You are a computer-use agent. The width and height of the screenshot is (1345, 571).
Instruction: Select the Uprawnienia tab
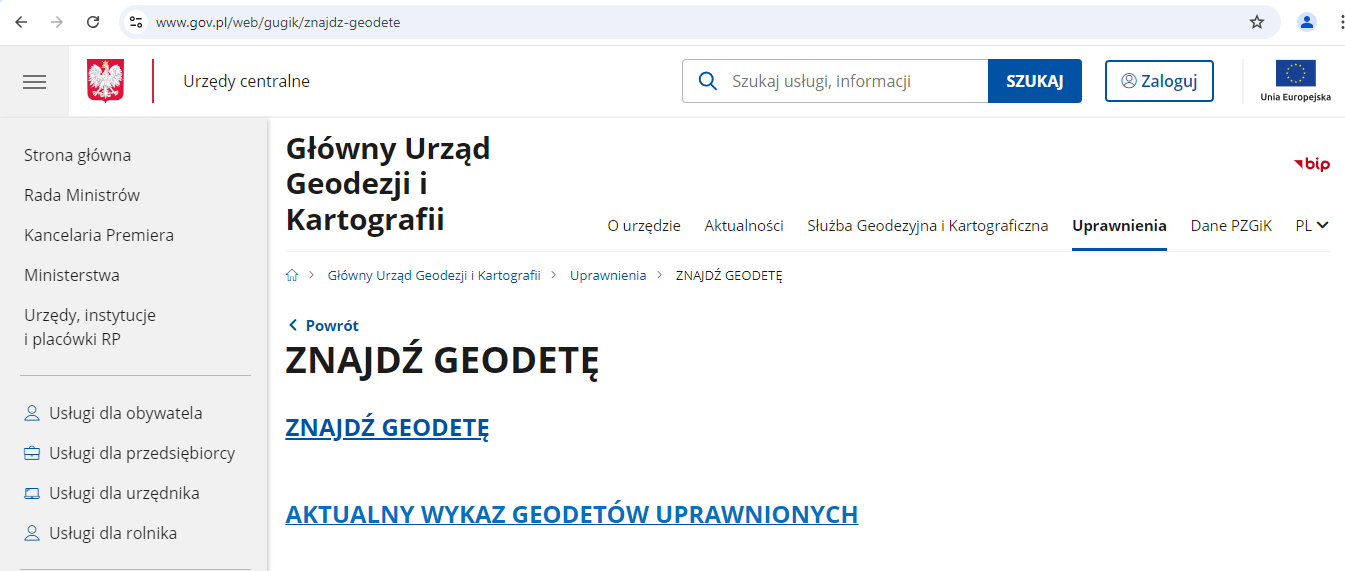pyautogui.click(x=1119, y=225)
